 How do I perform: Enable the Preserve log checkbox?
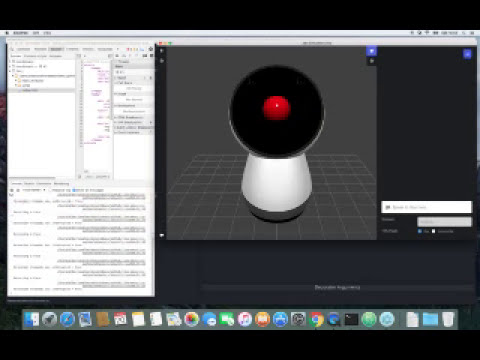(50, 190)
